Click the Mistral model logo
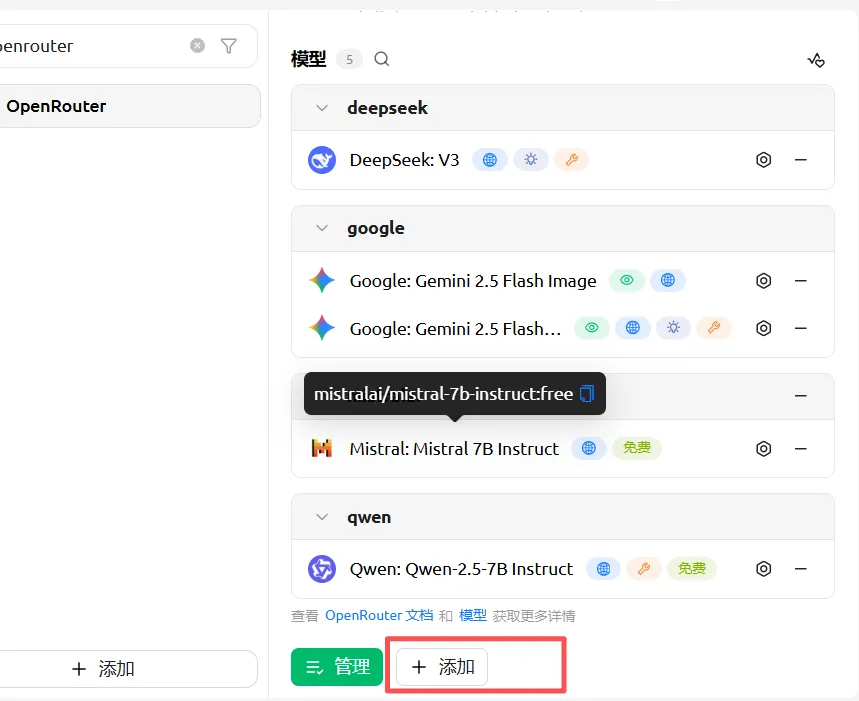Screen dimensions: 859x701 (322, 449)
